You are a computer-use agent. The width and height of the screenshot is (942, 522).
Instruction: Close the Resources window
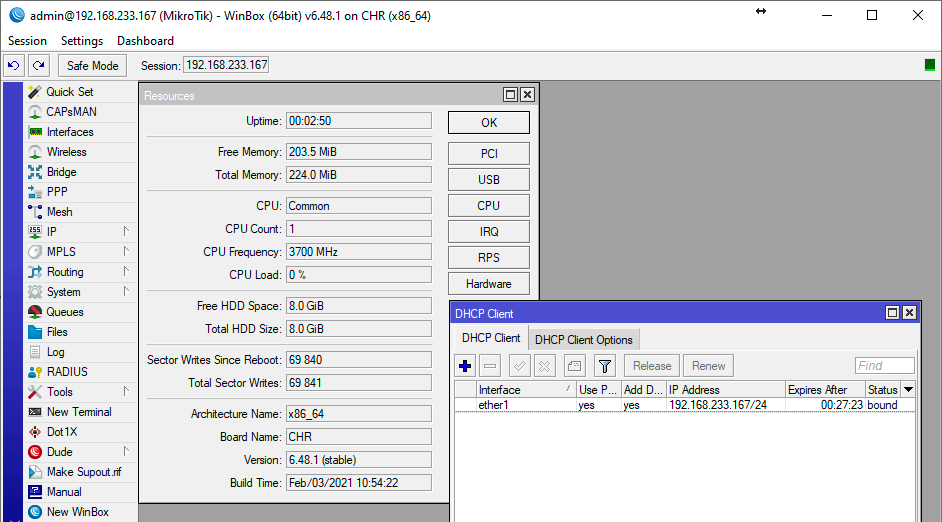[x=527, y=94]
